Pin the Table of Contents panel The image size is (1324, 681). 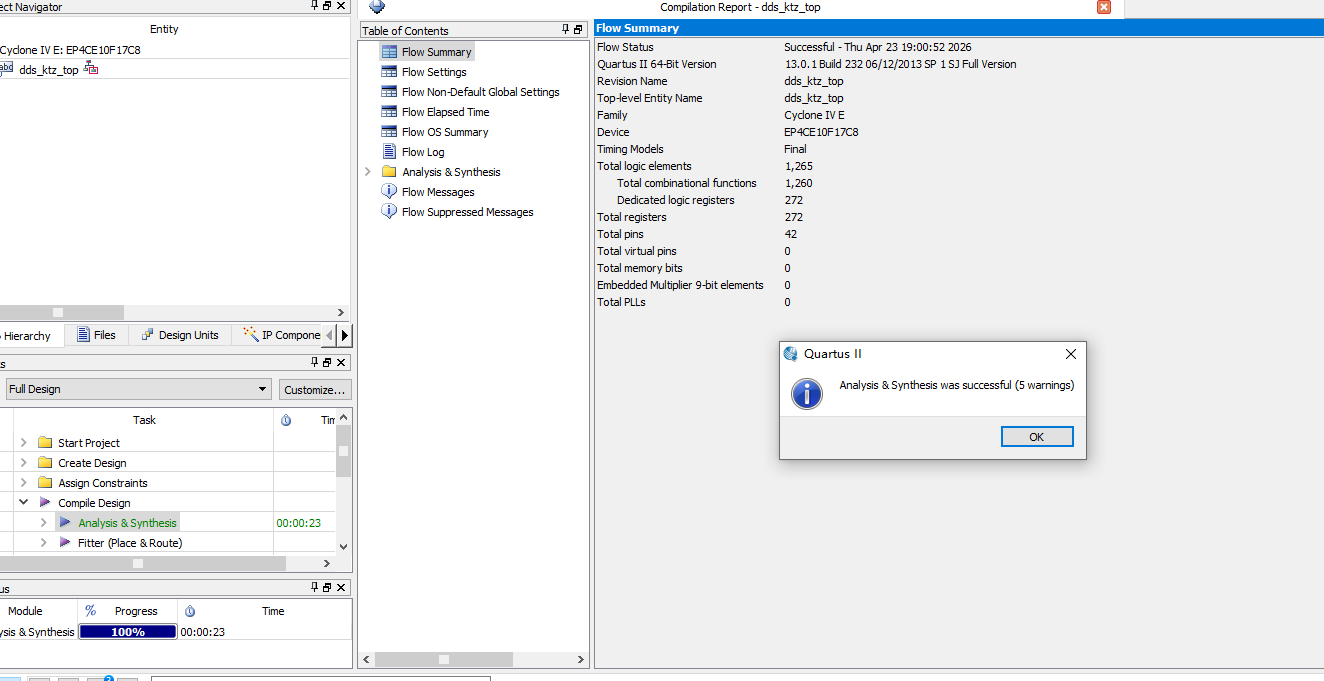[x=566, y=30]
